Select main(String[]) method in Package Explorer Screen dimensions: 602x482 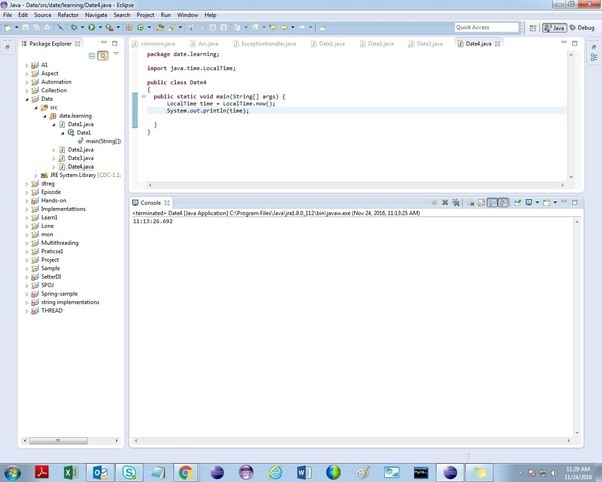[99, 141]
